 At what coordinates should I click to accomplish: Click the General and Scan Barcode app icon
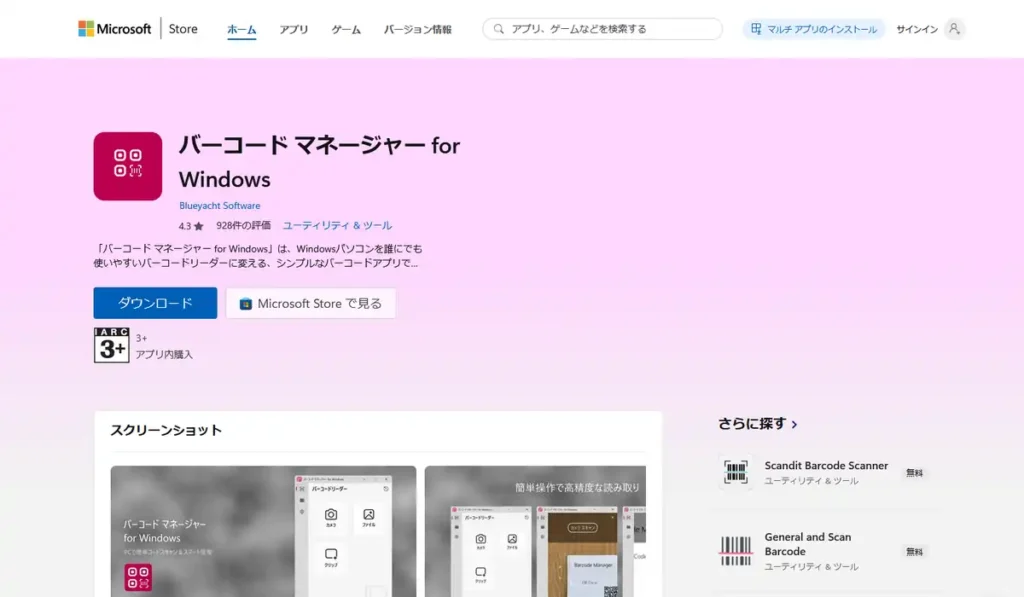point(736,549)
